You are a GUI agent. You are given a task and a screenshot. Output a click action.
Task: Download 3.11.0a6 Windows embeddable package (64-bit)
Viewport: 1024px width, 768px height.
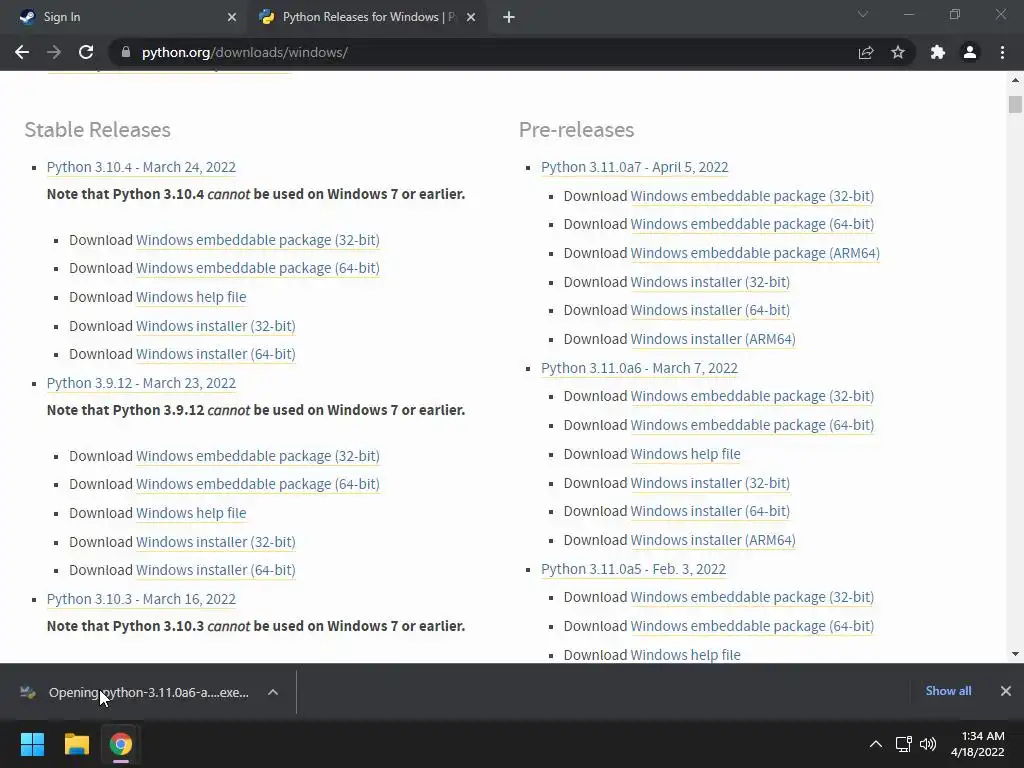(x=752, y=425)
